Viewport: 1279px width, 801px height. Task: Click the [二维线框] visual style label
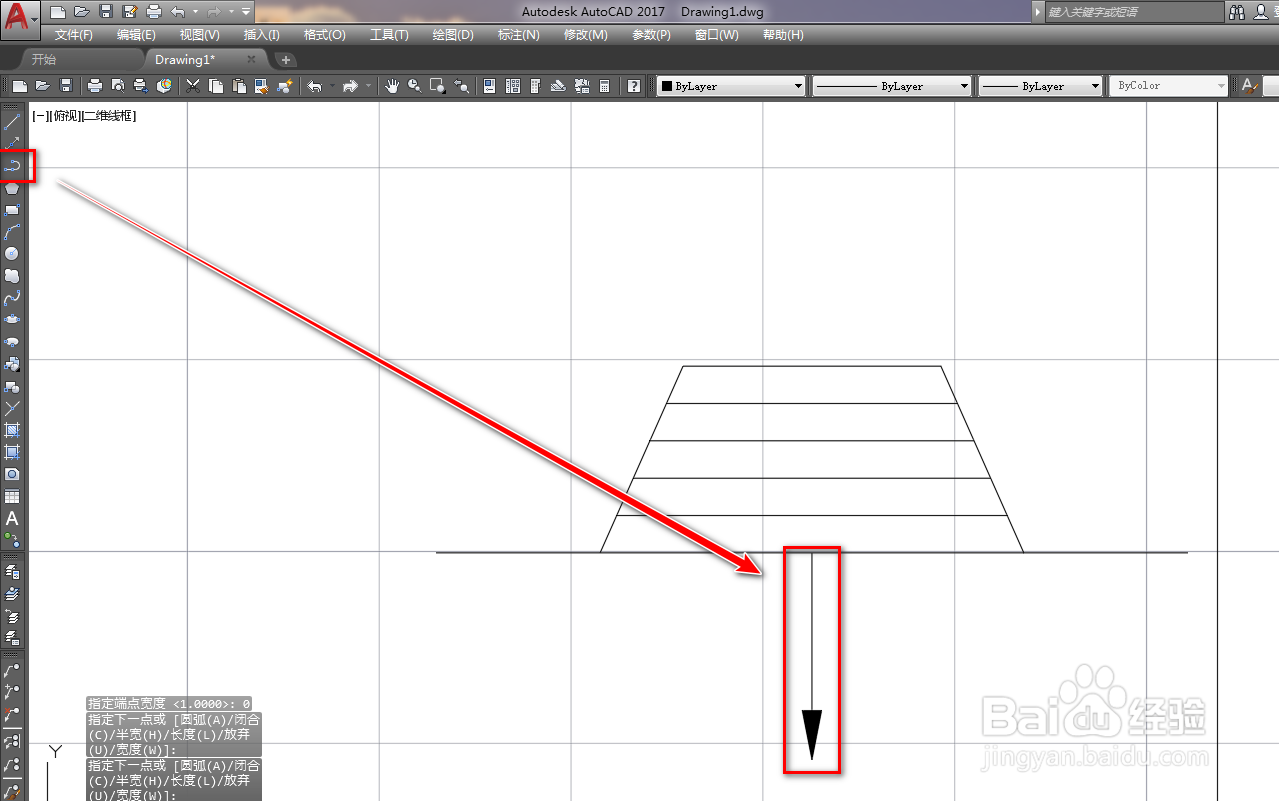107,116
